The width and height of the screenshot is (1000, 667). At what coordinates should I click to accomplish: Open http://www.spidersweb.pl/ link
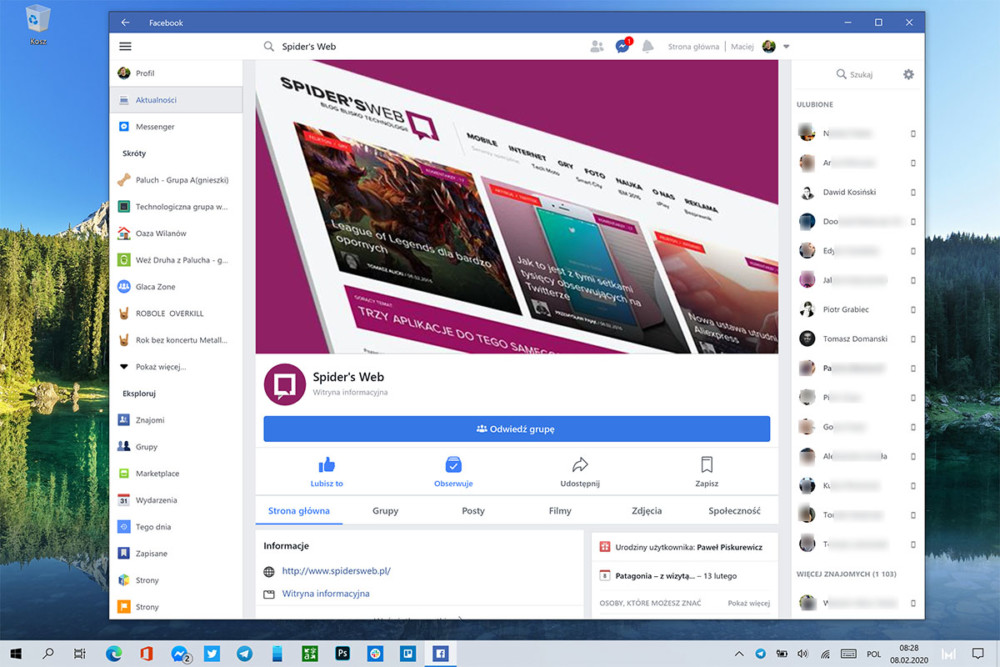(336, 571)
